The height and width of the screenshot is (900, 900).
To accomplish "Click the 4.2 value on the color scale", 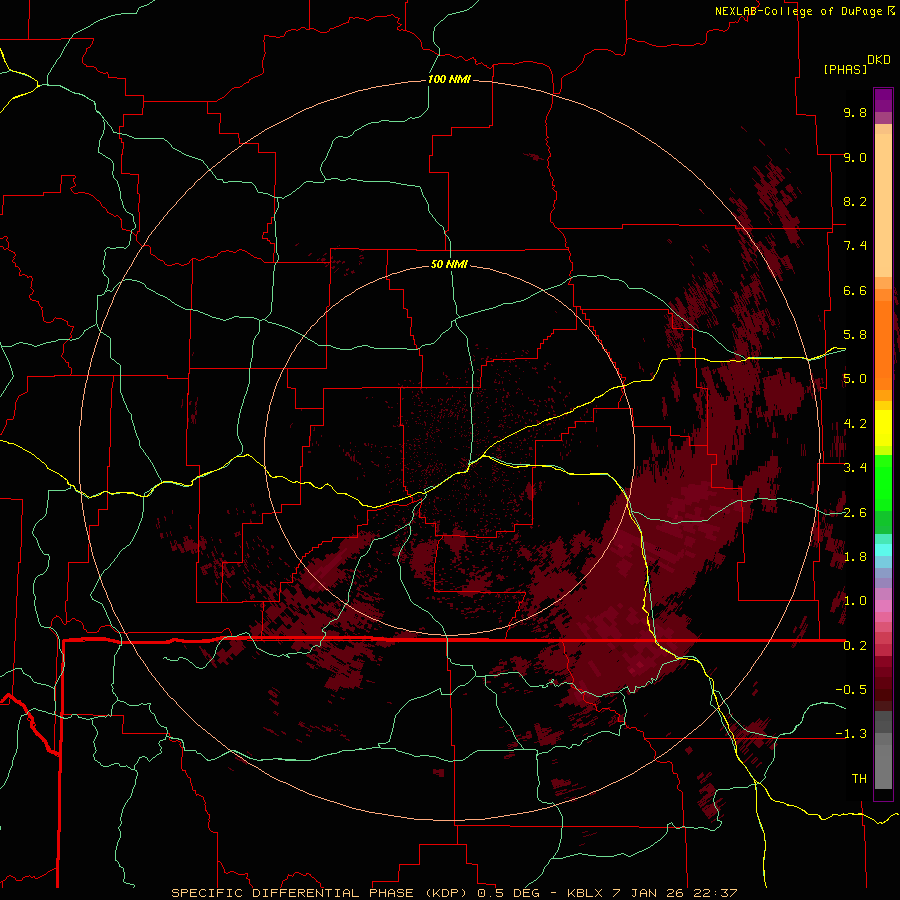I will pyautogui.click(x=855, y=424).
